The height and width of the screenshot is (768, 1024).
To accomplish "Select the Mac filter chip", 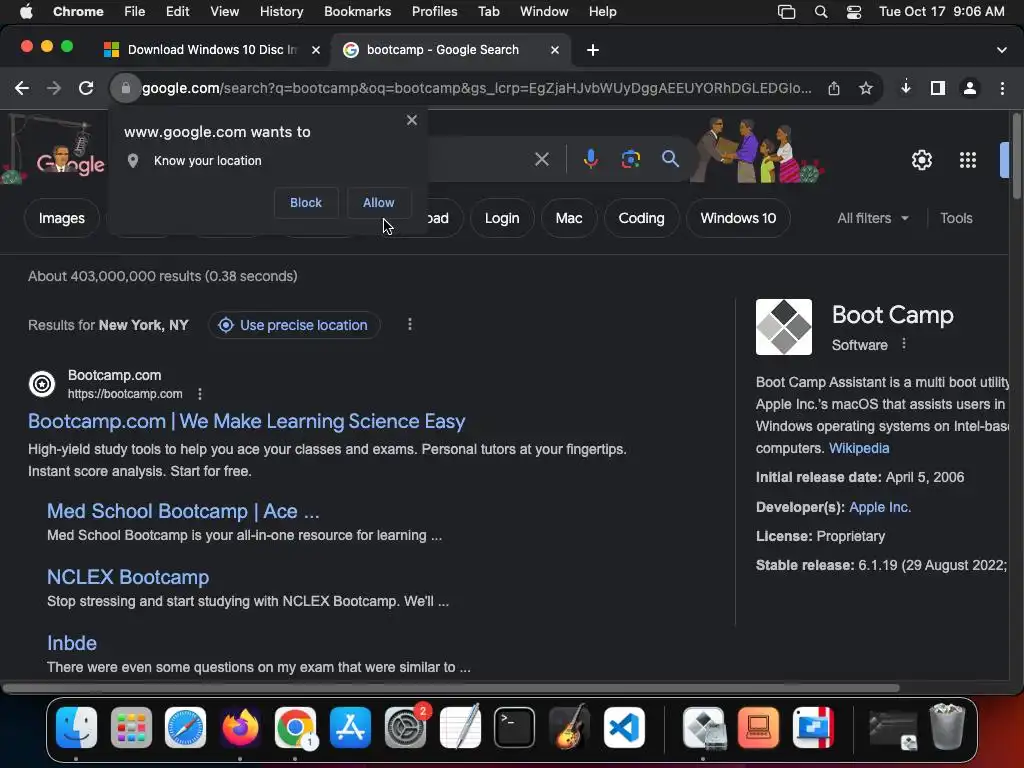I will click(569, 218).
